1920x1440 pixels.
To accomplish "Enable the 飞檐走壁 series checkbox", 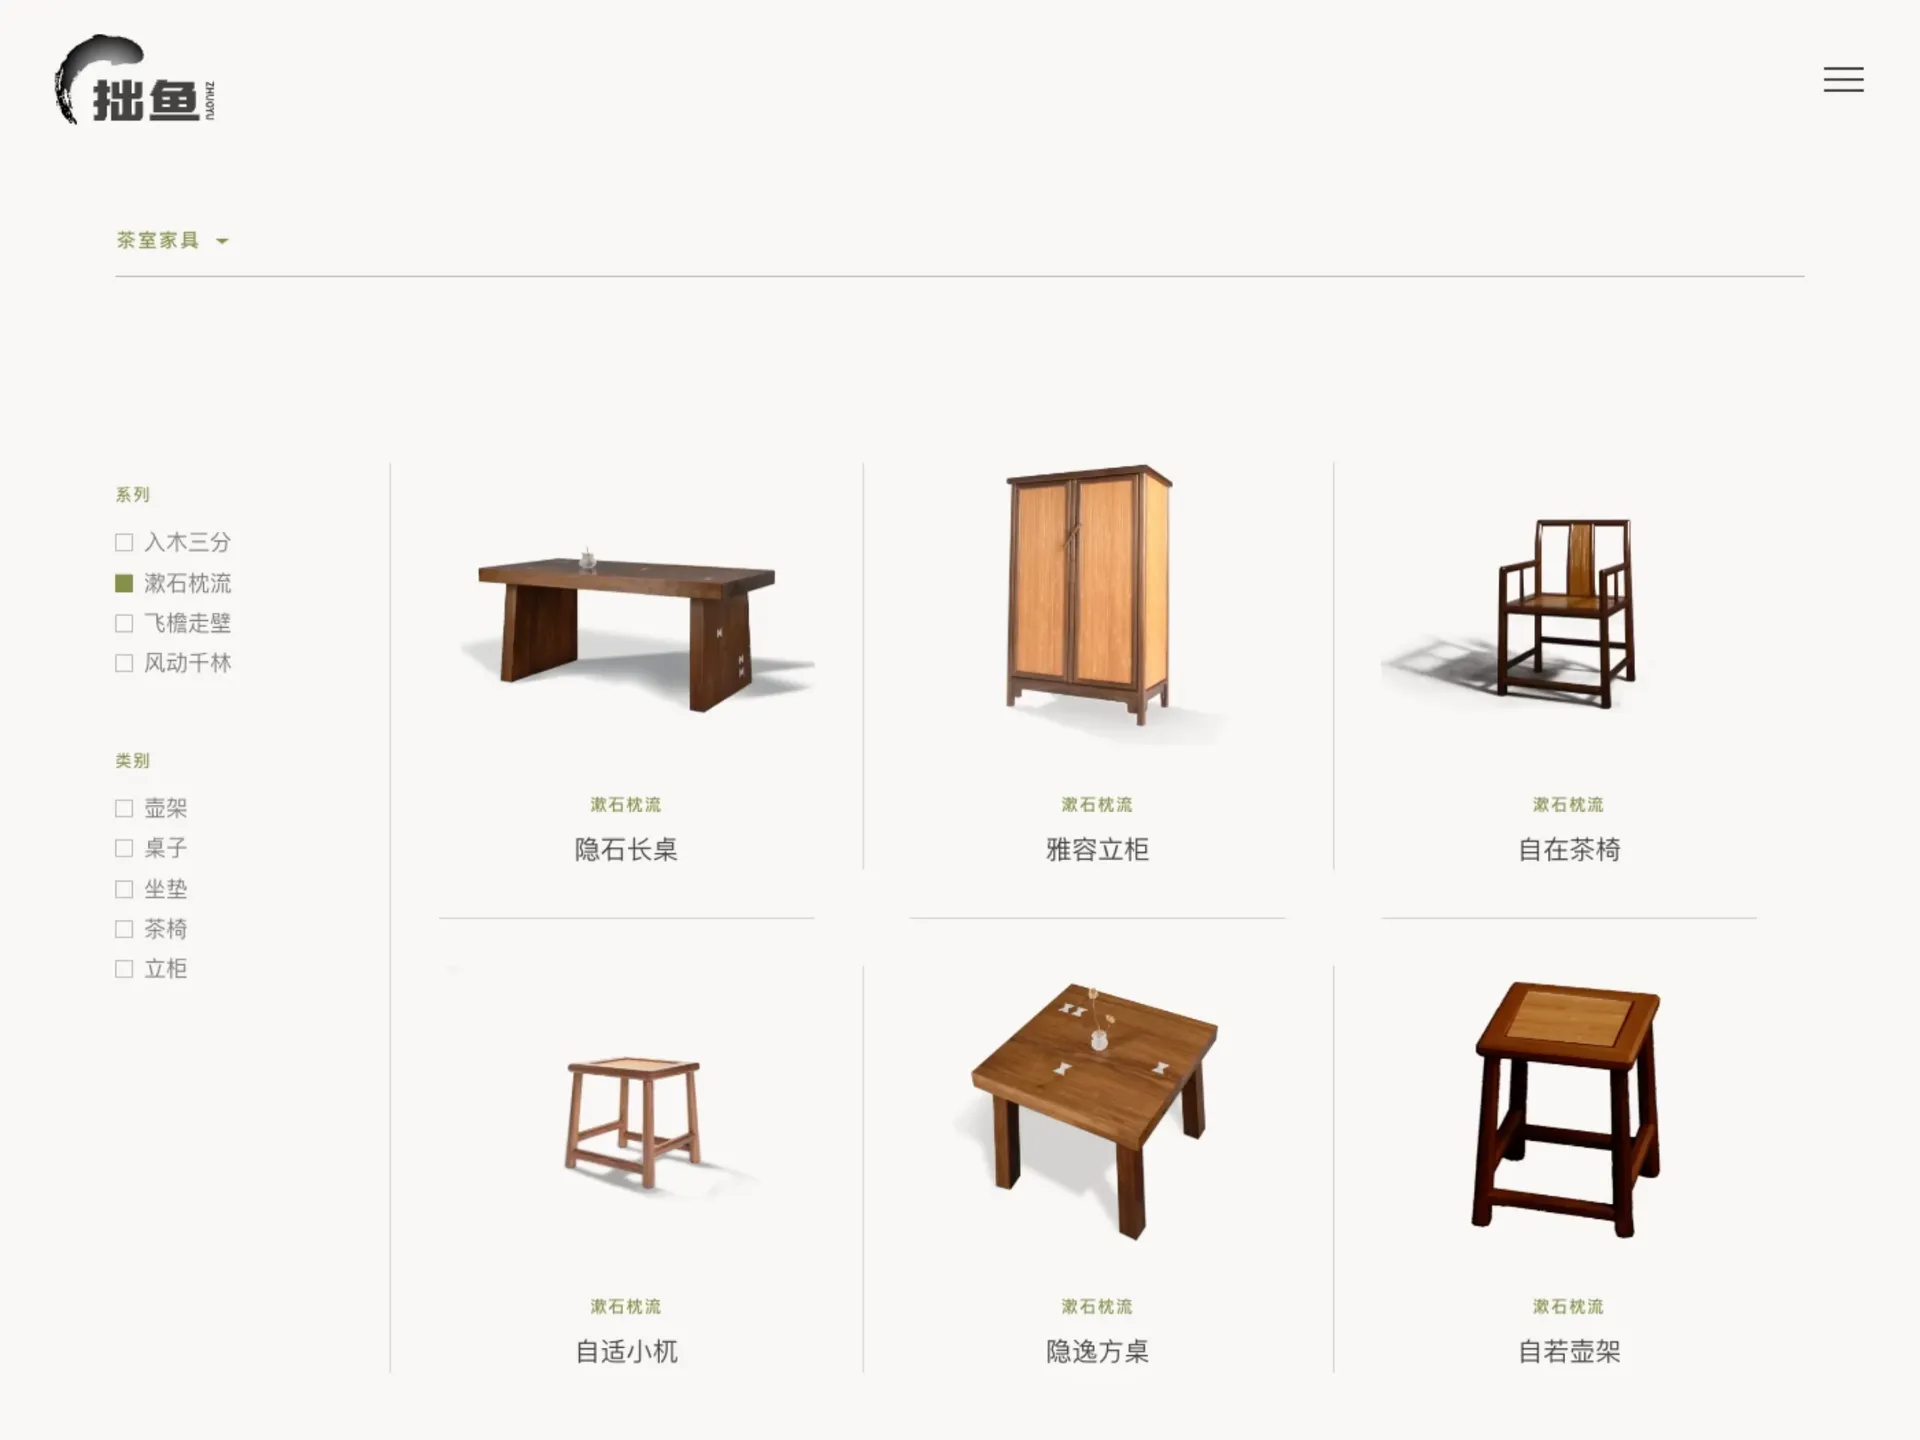I will coord(124,623).
